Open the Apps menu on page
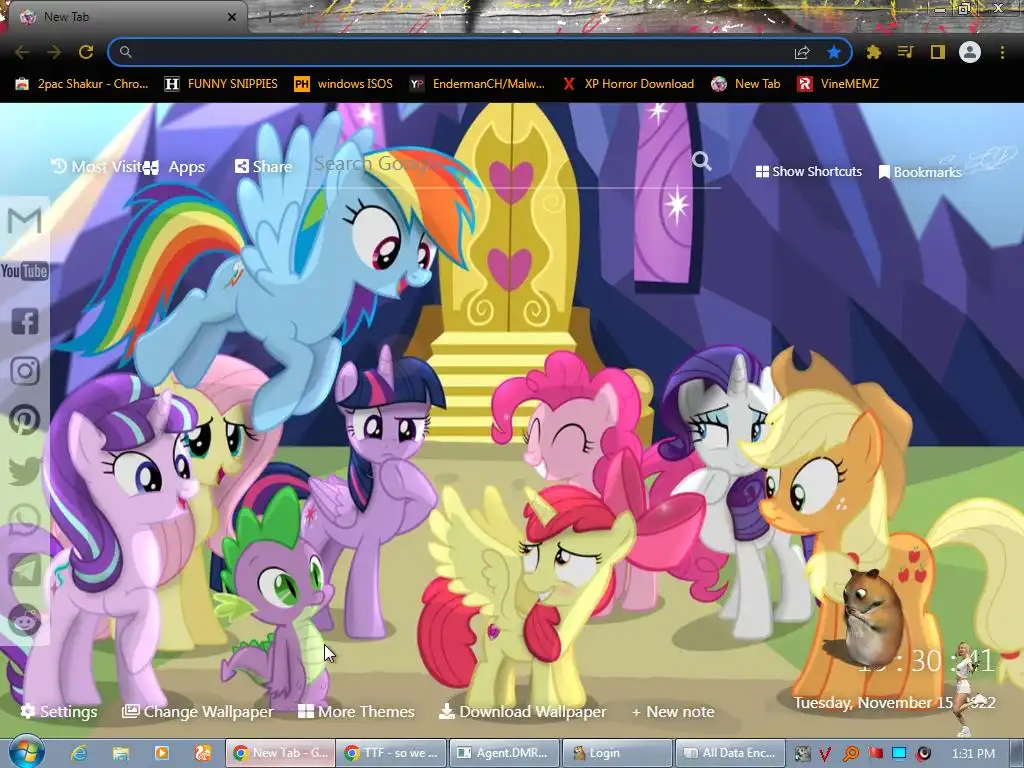 point(174,167)
